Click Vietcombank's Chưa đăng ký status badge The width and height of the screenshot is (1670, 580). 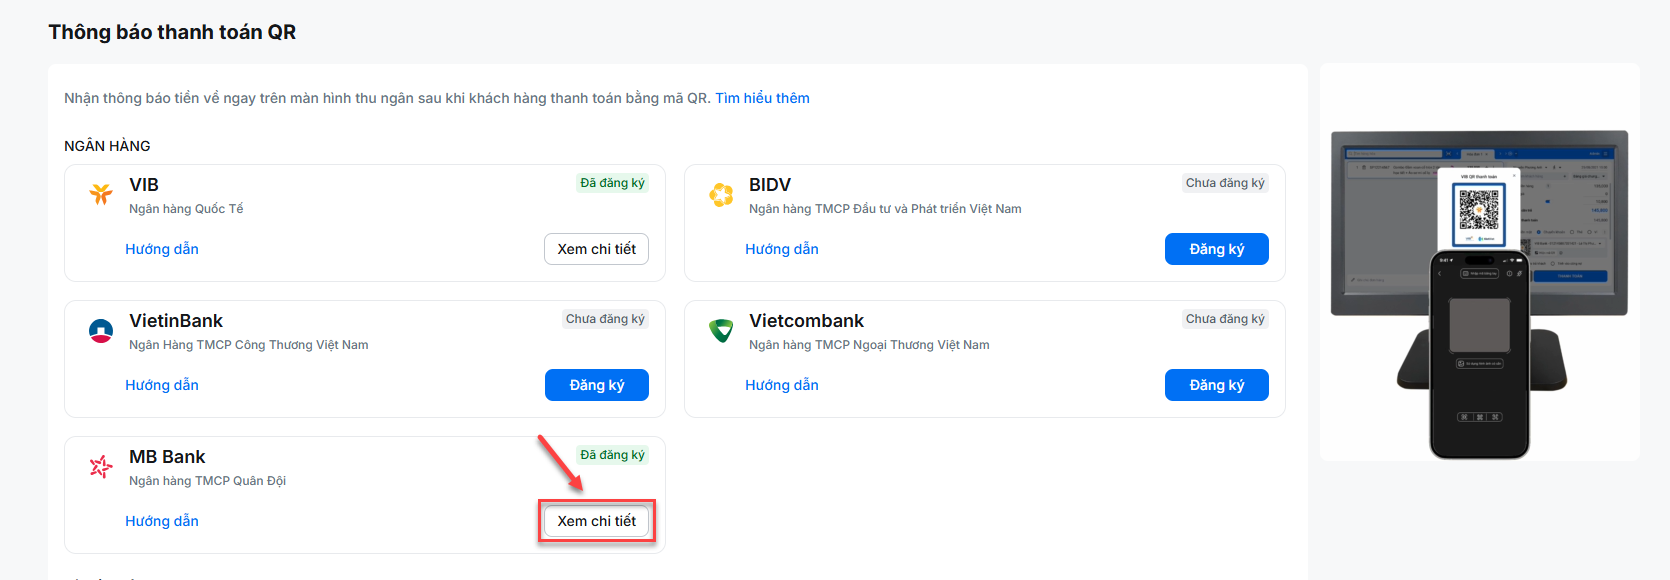(1225, 319)
